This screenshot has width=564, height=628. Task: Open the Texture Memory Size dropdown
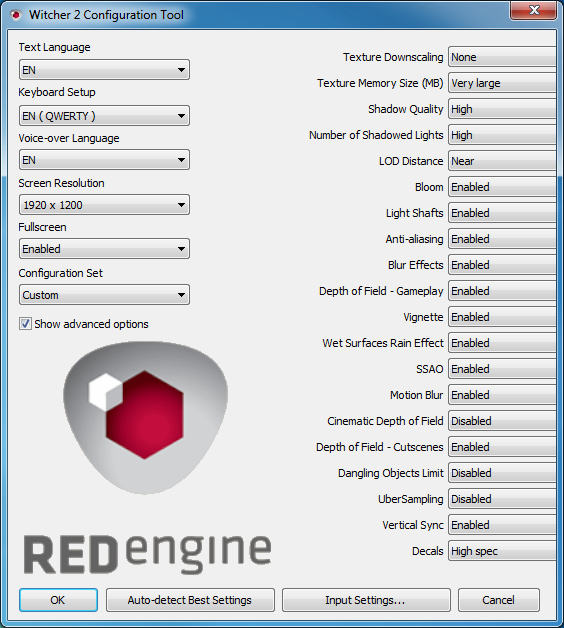pyautogui.click(x=502, y=83)
